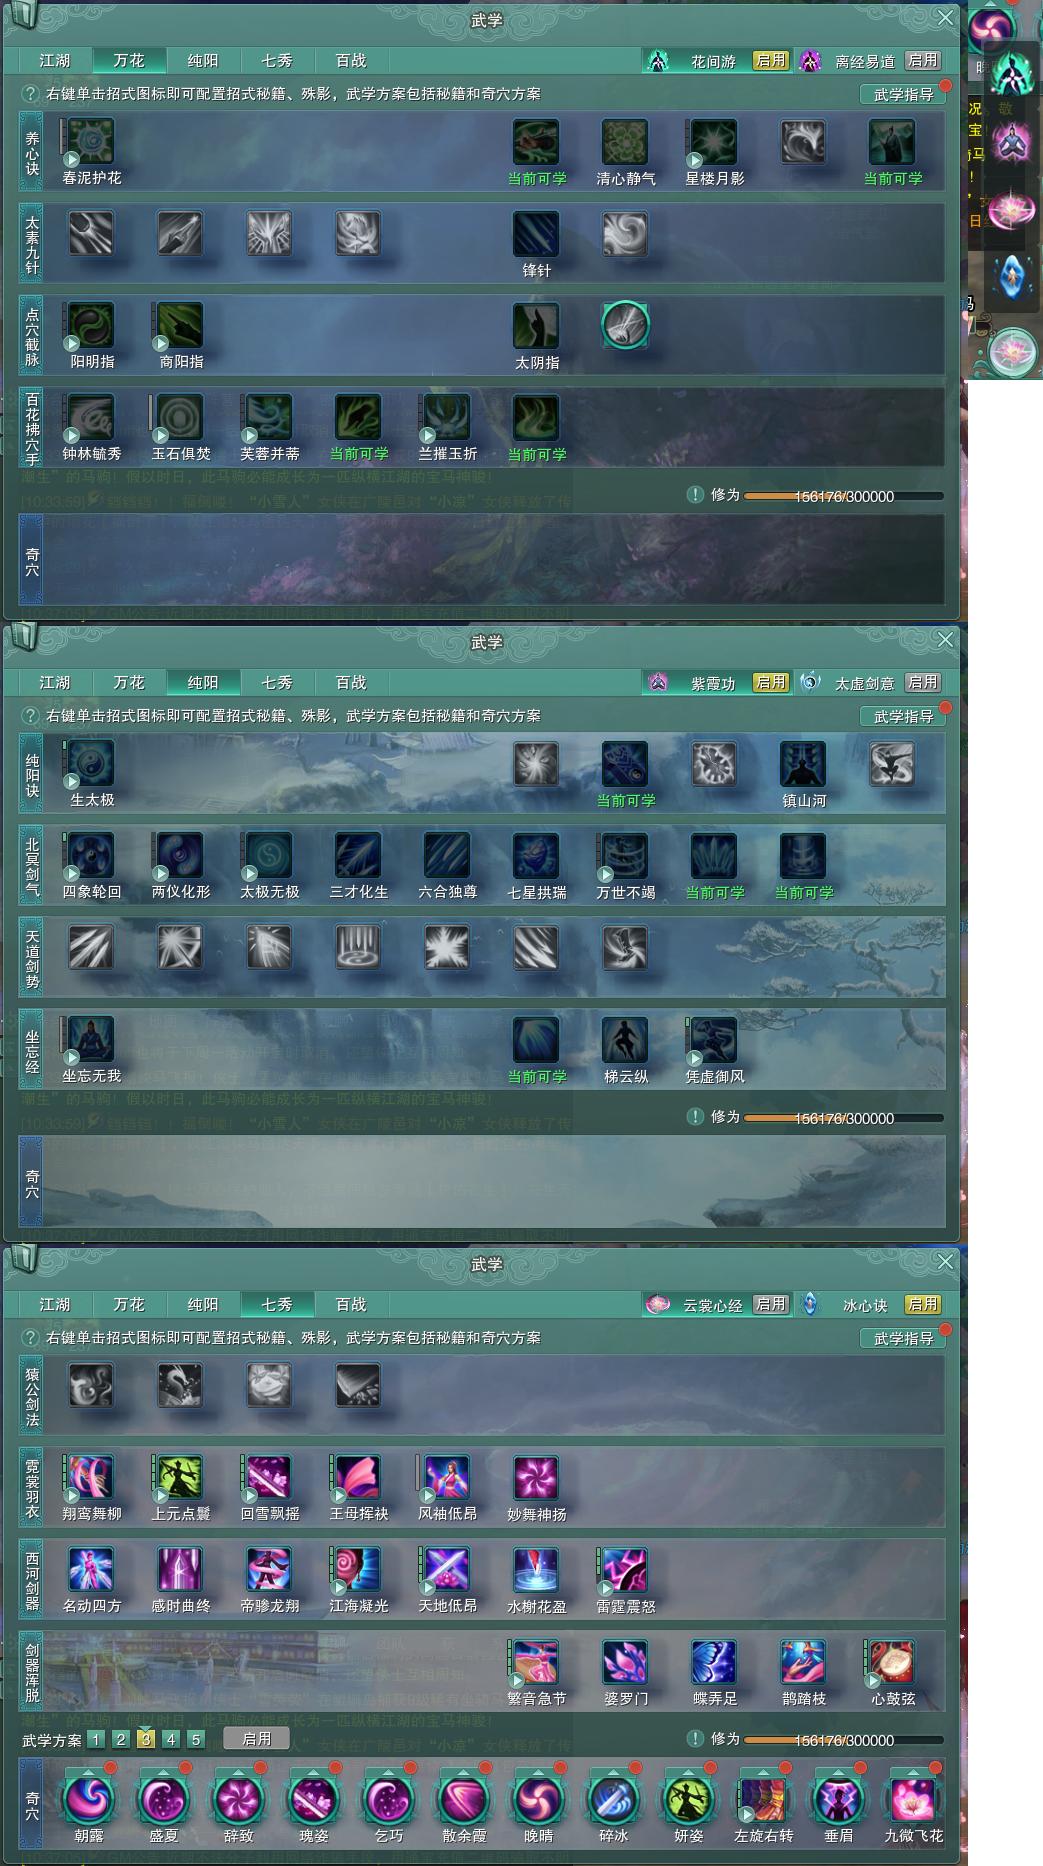
Task: Select the 九微飞花 talent node
Action: (913, 1799)
